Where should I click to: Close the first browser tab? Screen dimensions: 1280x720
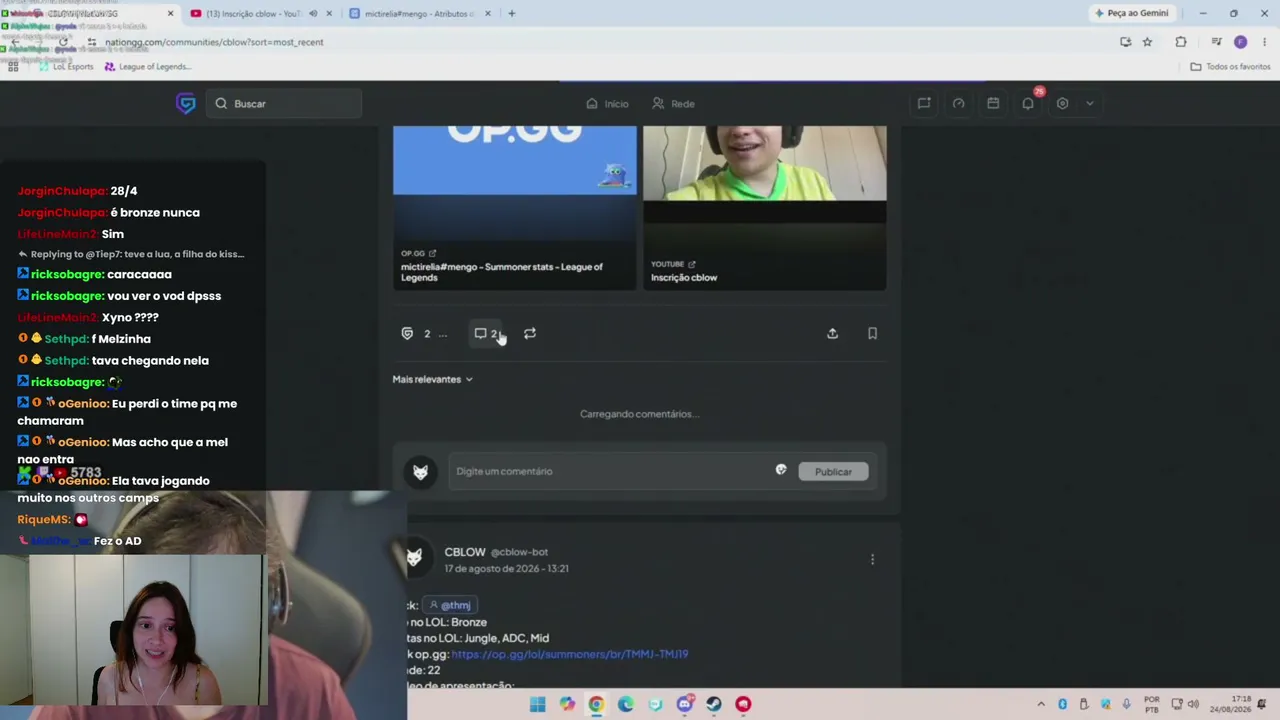point(170,14)
